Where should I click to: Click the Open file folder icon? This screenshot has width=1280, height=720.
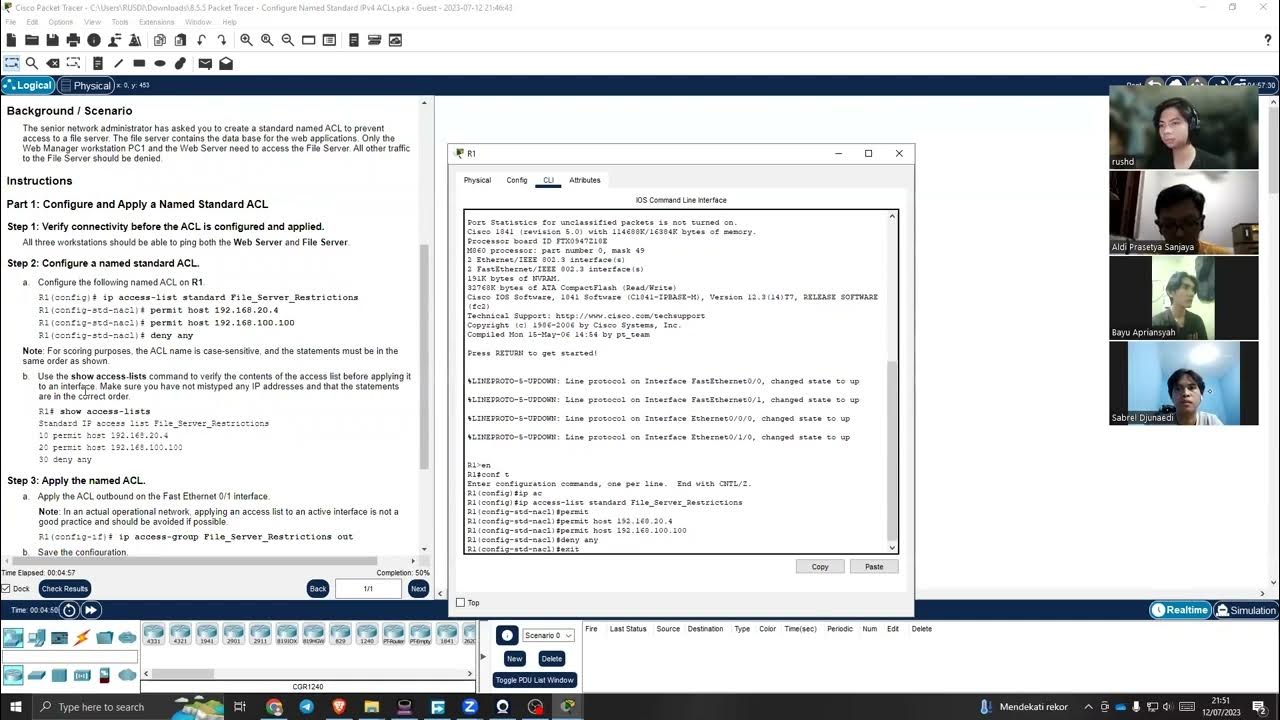tap(32, 40)
